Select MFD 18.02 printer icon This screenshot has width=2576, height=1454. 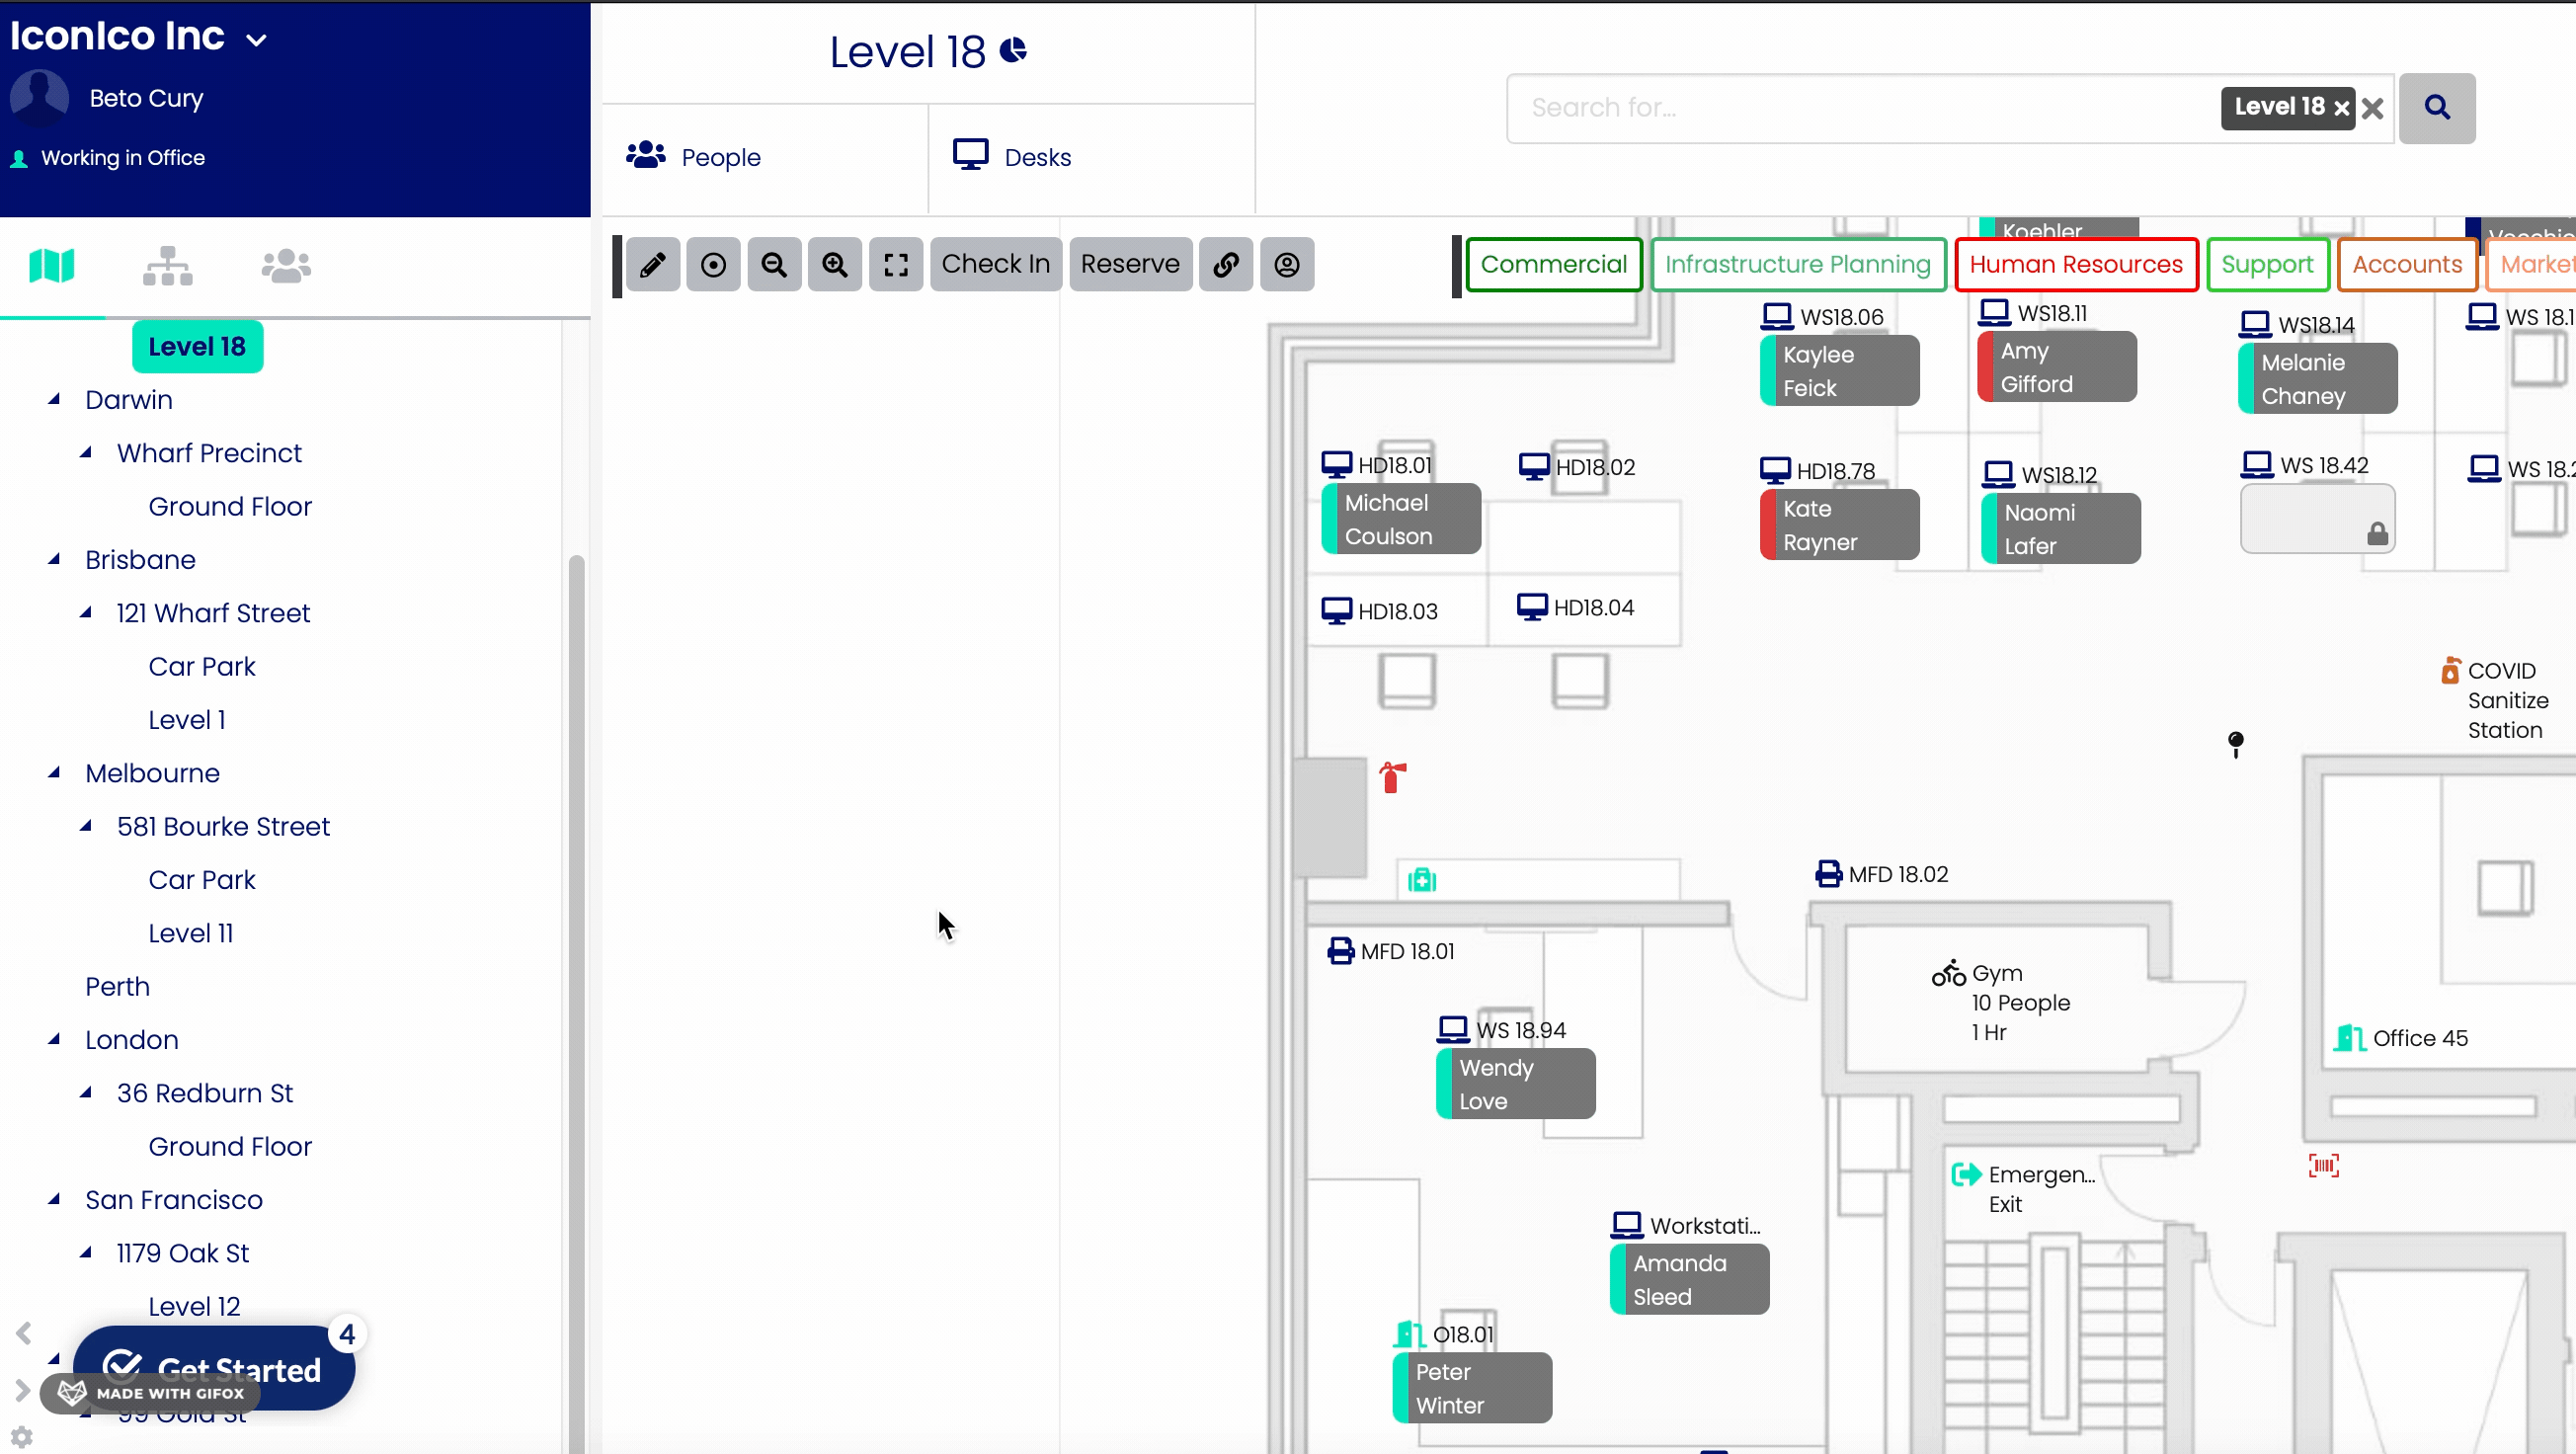[1828, 874]
